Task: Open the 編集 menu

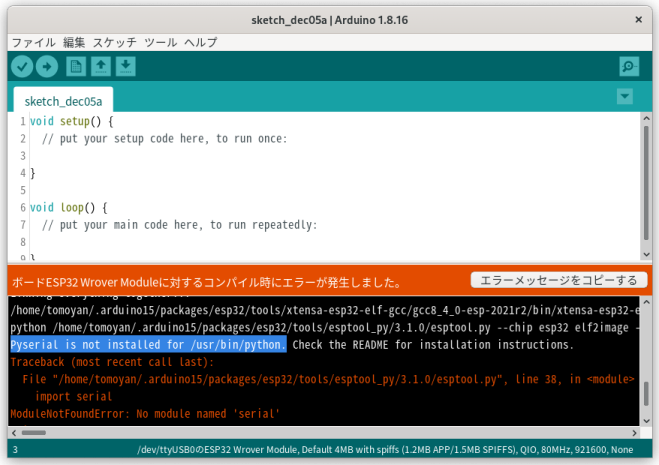Action: 74,42
